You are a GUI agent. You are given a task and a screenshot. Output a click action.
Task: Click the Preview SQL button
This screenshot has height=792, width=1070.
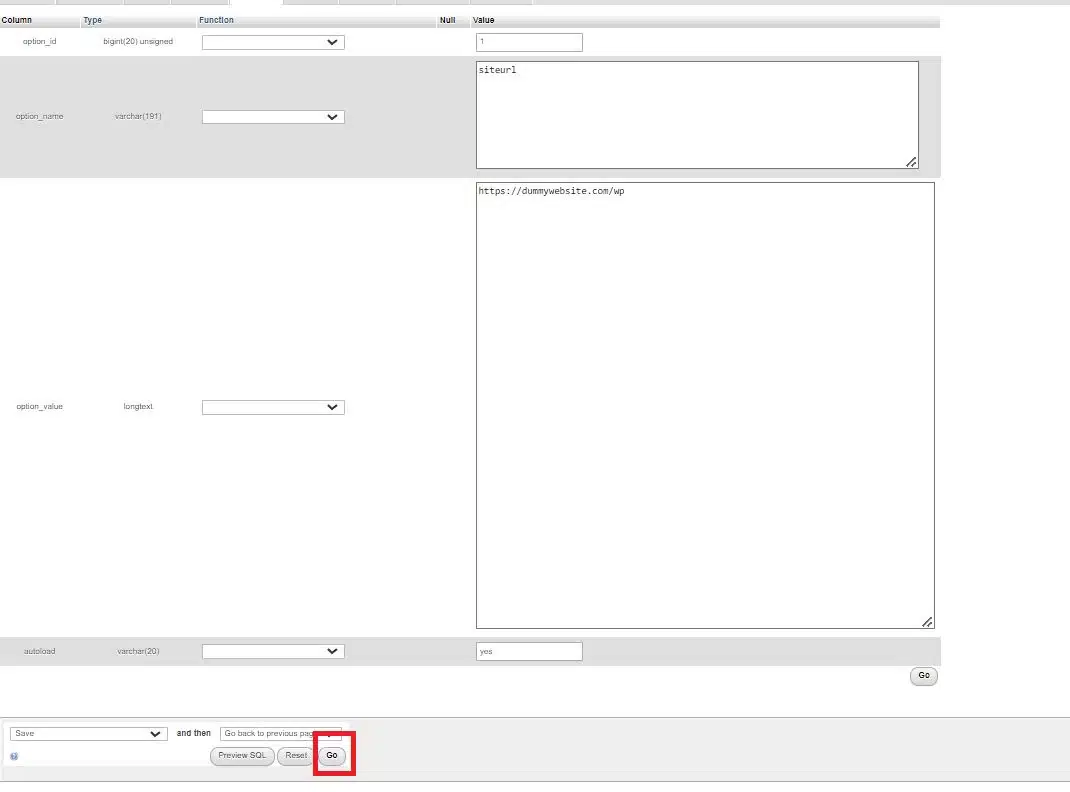click(x=242, y=756)
